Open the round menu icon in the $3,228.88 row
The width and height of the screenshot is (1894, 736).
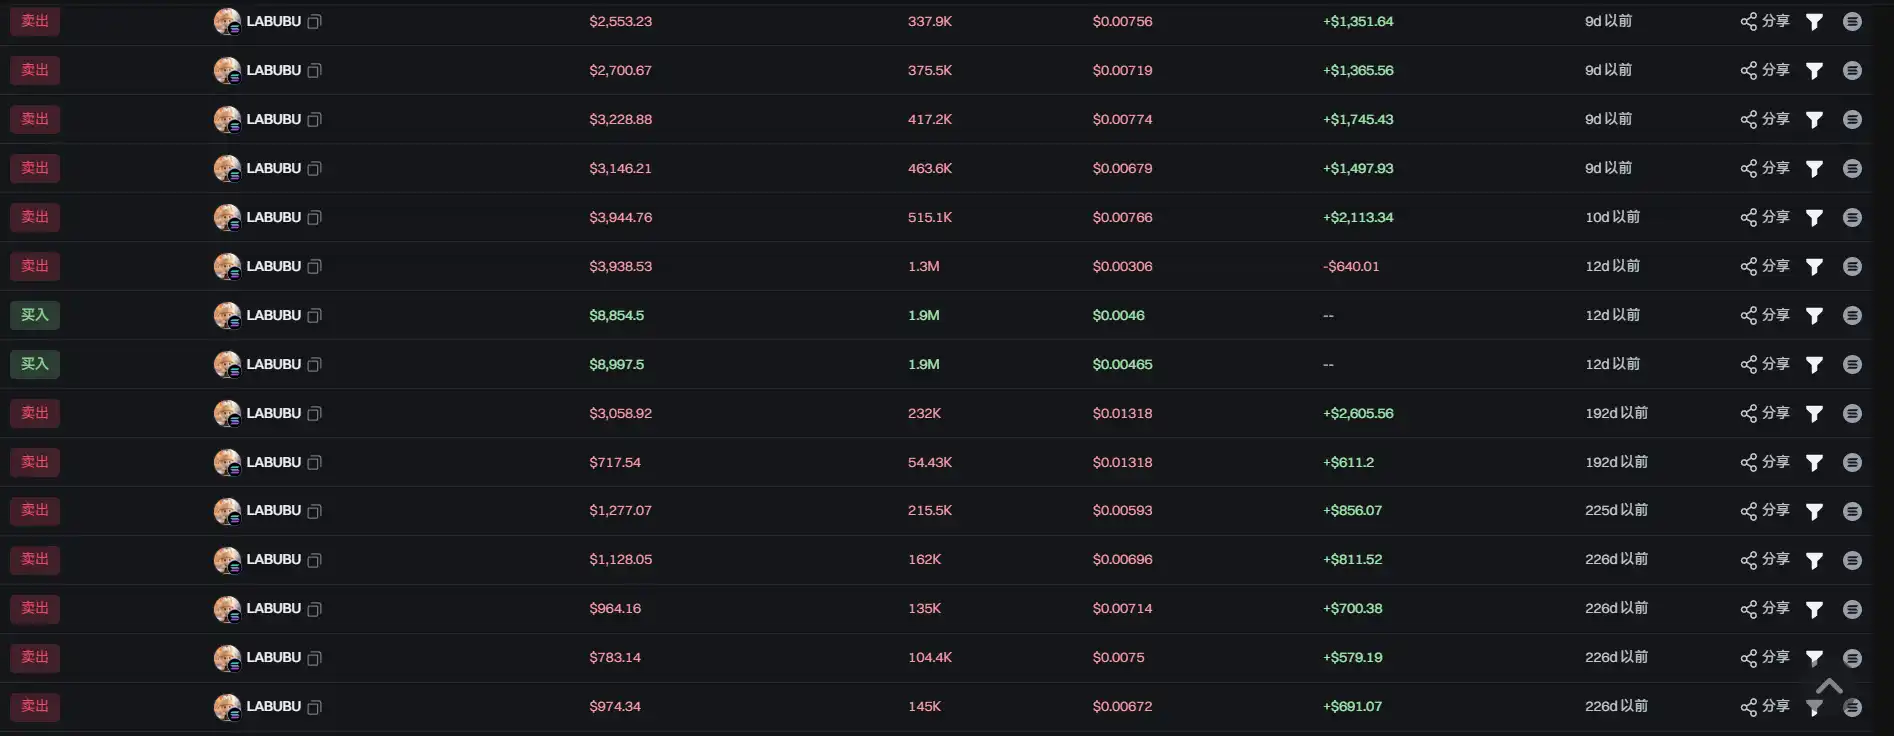1852,120
